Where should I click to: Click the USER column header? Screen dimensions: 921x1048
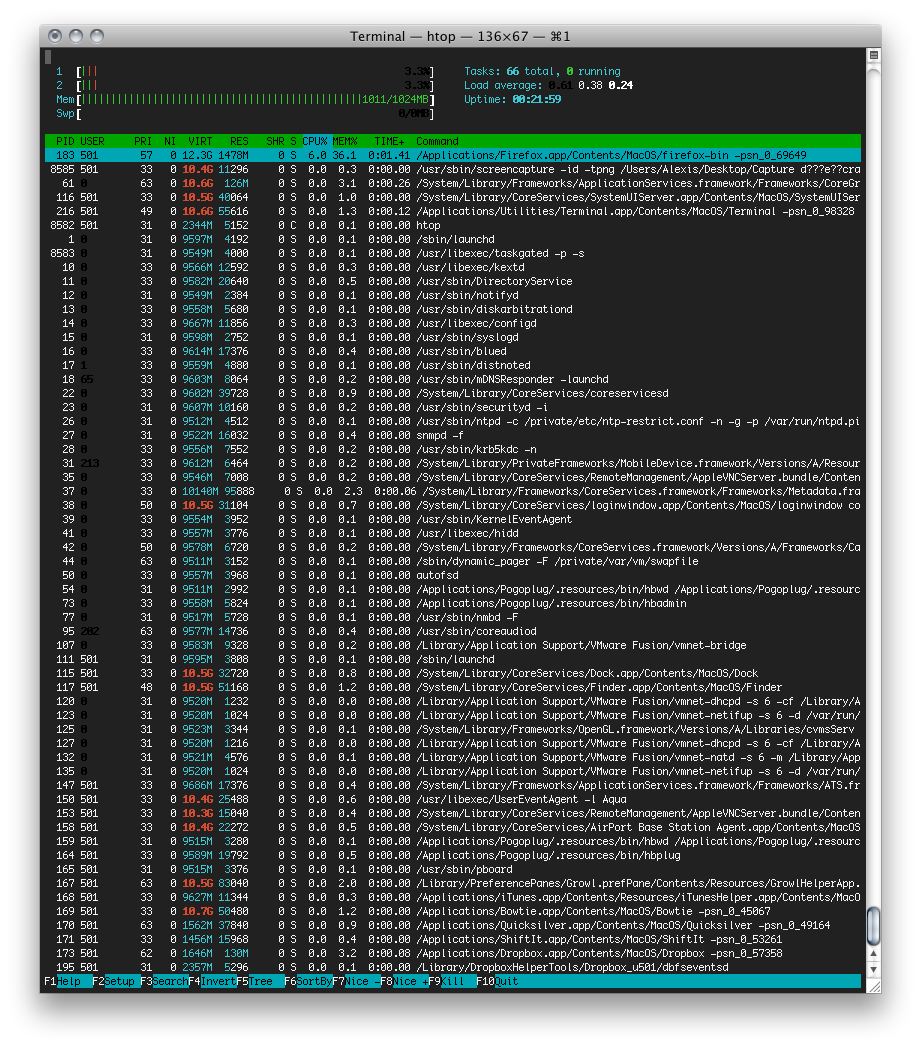pyautogui.click(x=92, y=141)
